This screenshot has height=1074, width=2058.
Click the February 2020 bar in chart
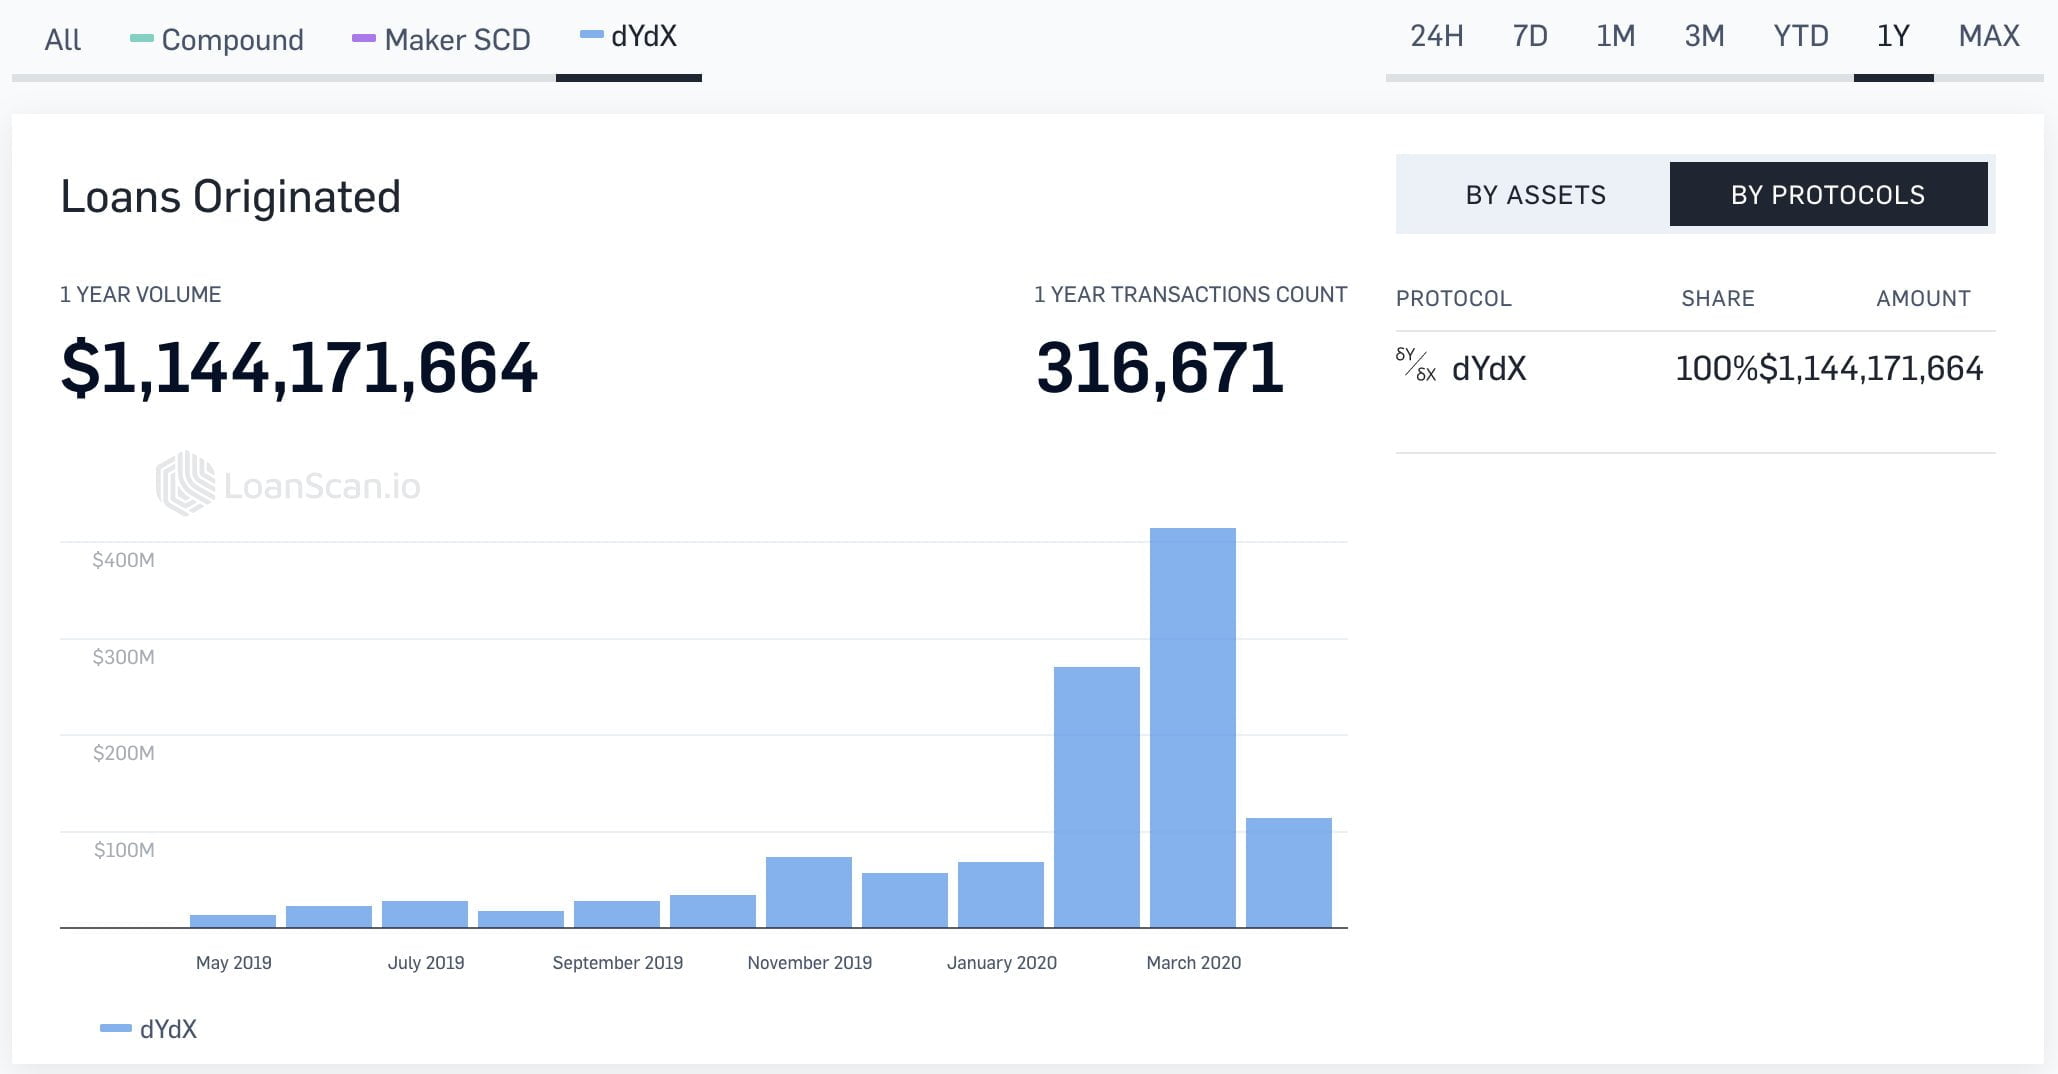pos(1096,797)
